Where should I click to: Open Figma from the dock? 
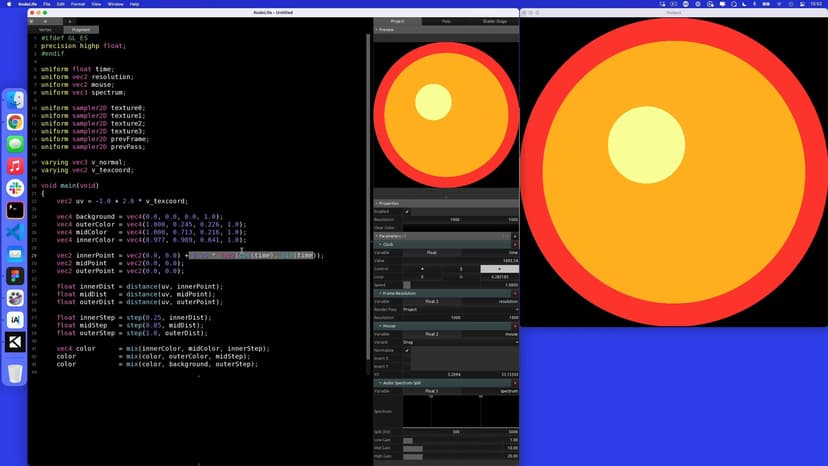tap(15, 276)
